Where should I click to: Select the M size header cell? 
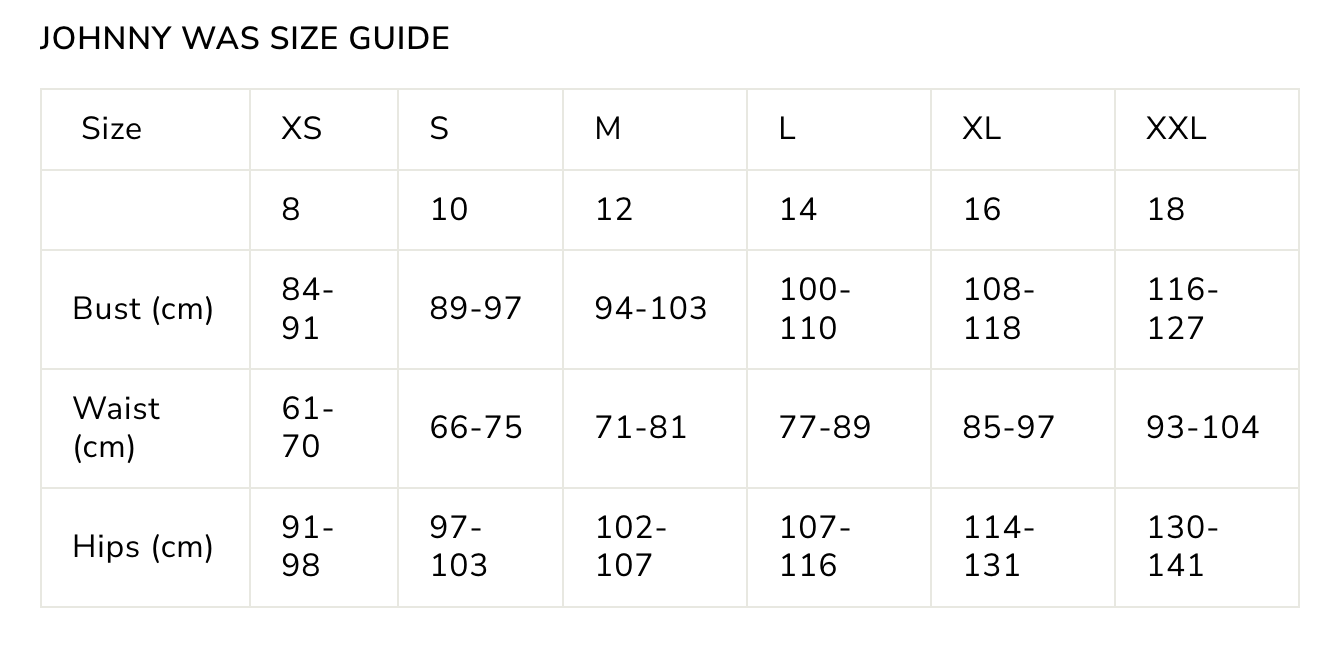pos(608,129)
